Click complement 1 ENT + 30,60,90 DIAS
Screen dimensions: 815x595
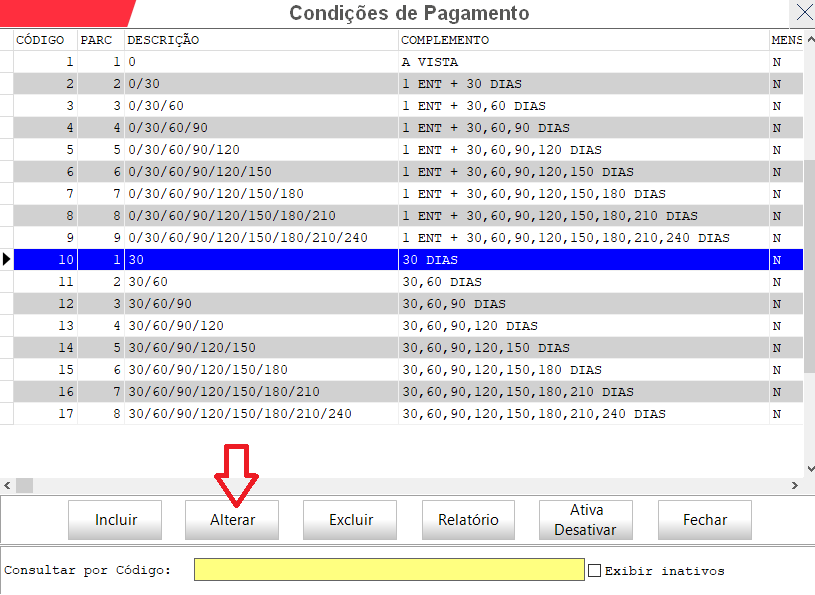[x=584, y=128]
